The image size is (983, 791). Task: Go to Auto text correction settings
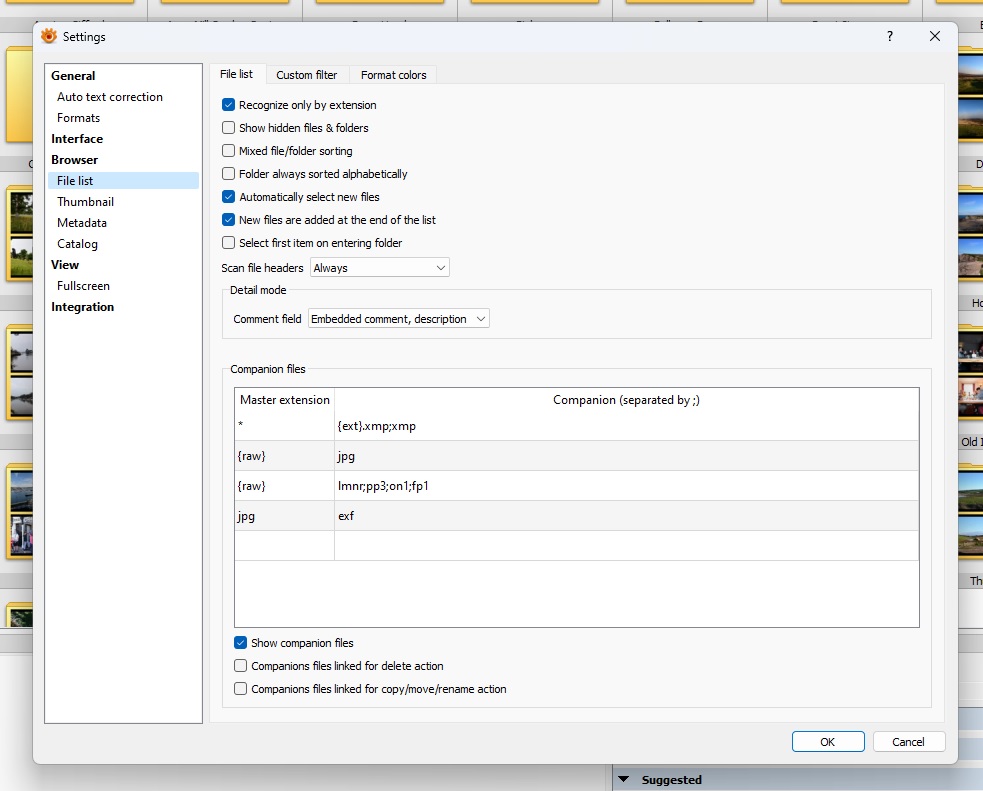[110, 97]
